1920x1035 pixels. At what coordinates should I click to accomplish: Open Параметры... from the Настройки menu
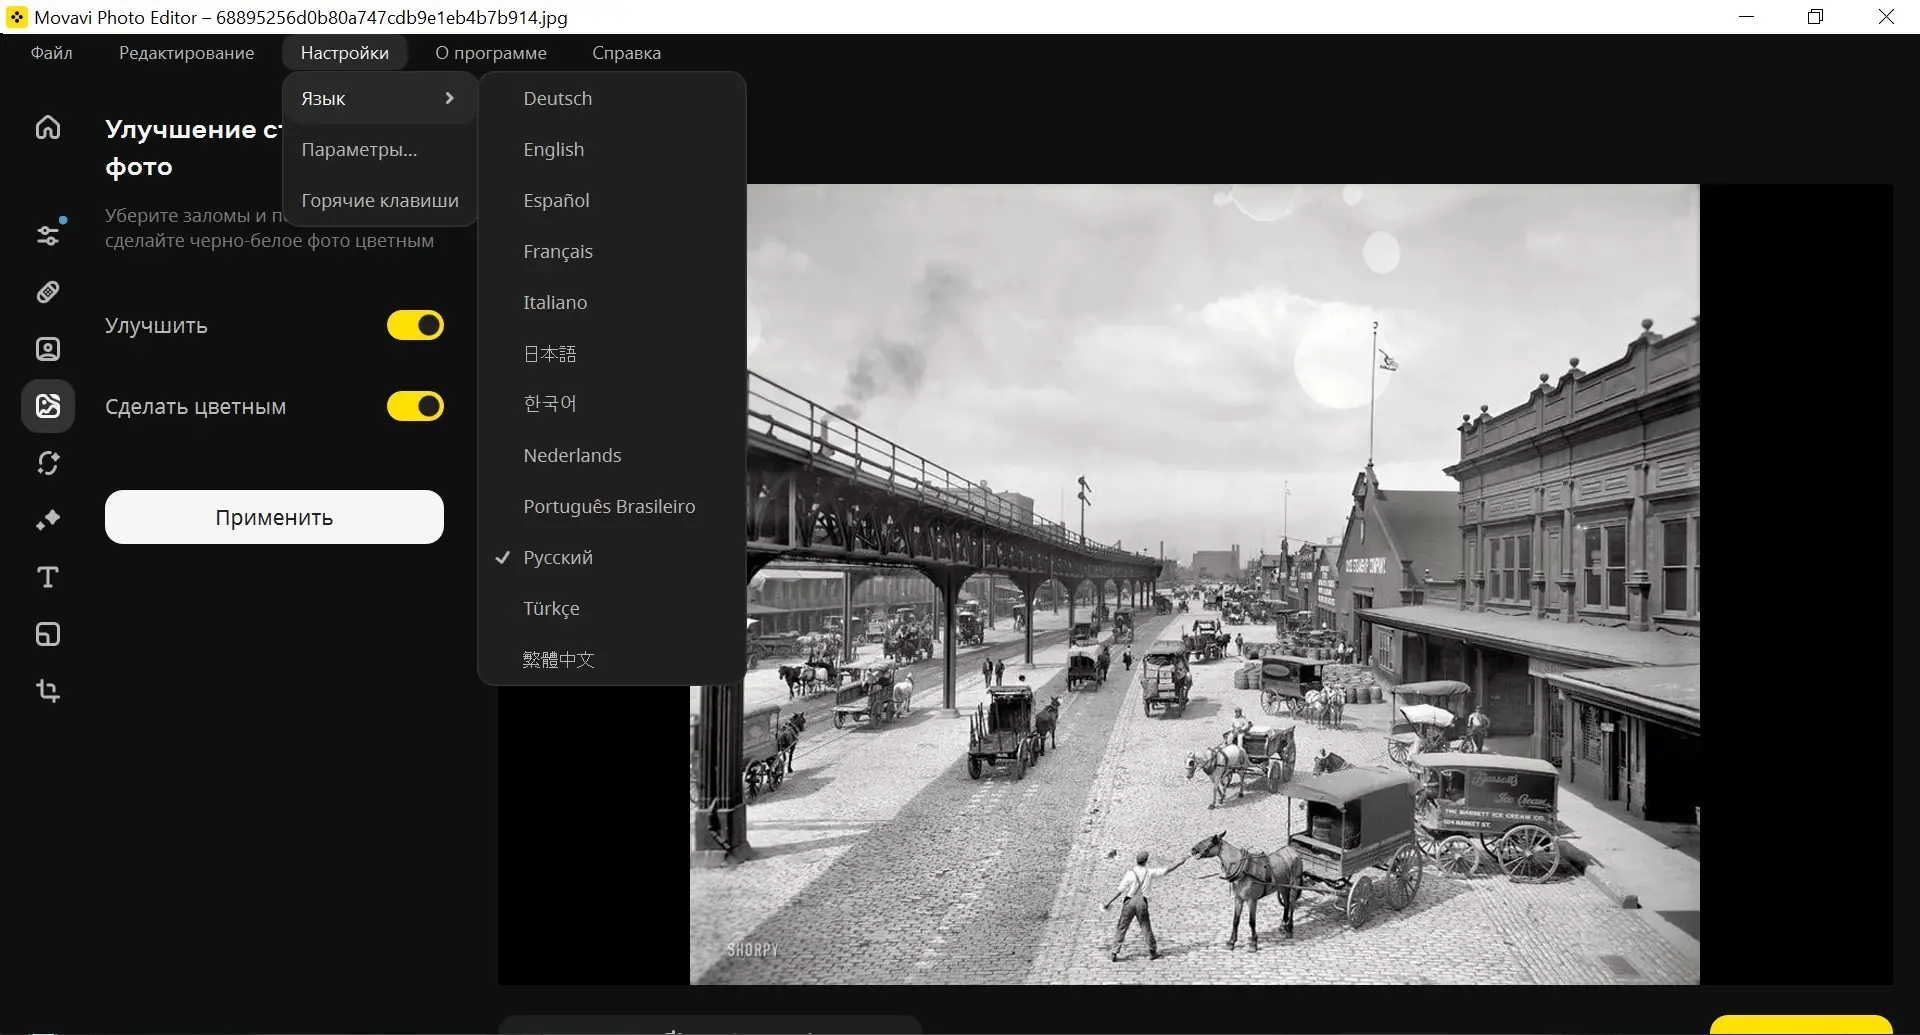[x=359, y=150]
